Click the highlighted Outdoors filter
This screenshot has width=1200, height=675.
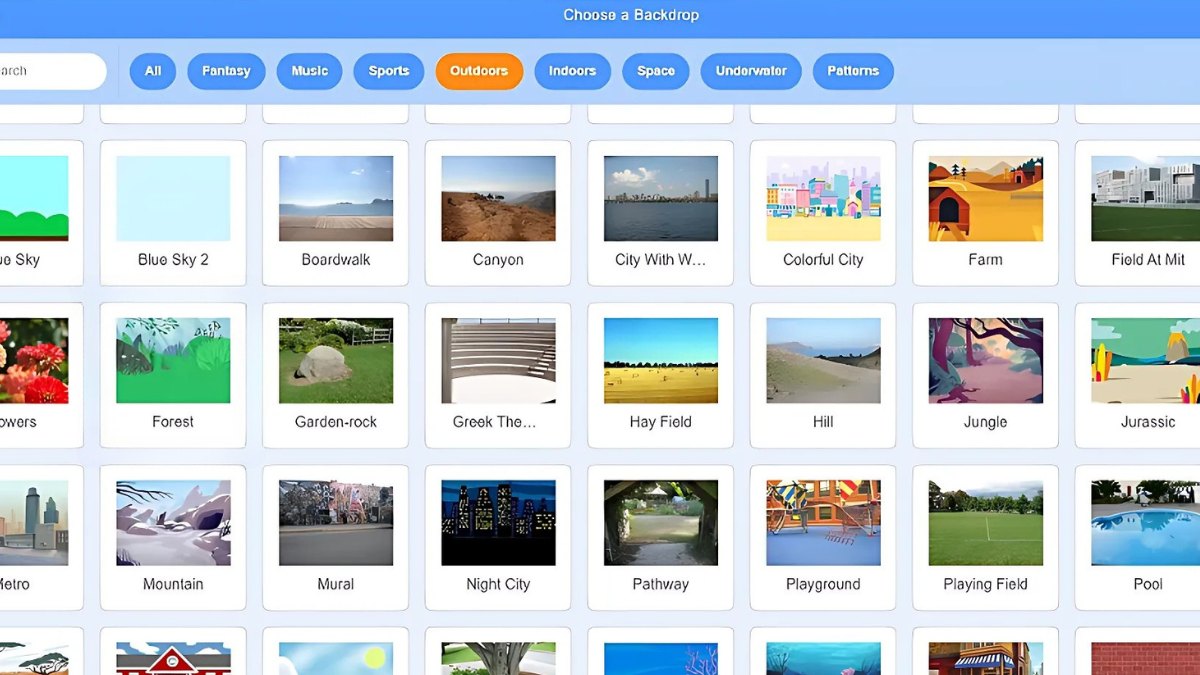pos(479,71)
